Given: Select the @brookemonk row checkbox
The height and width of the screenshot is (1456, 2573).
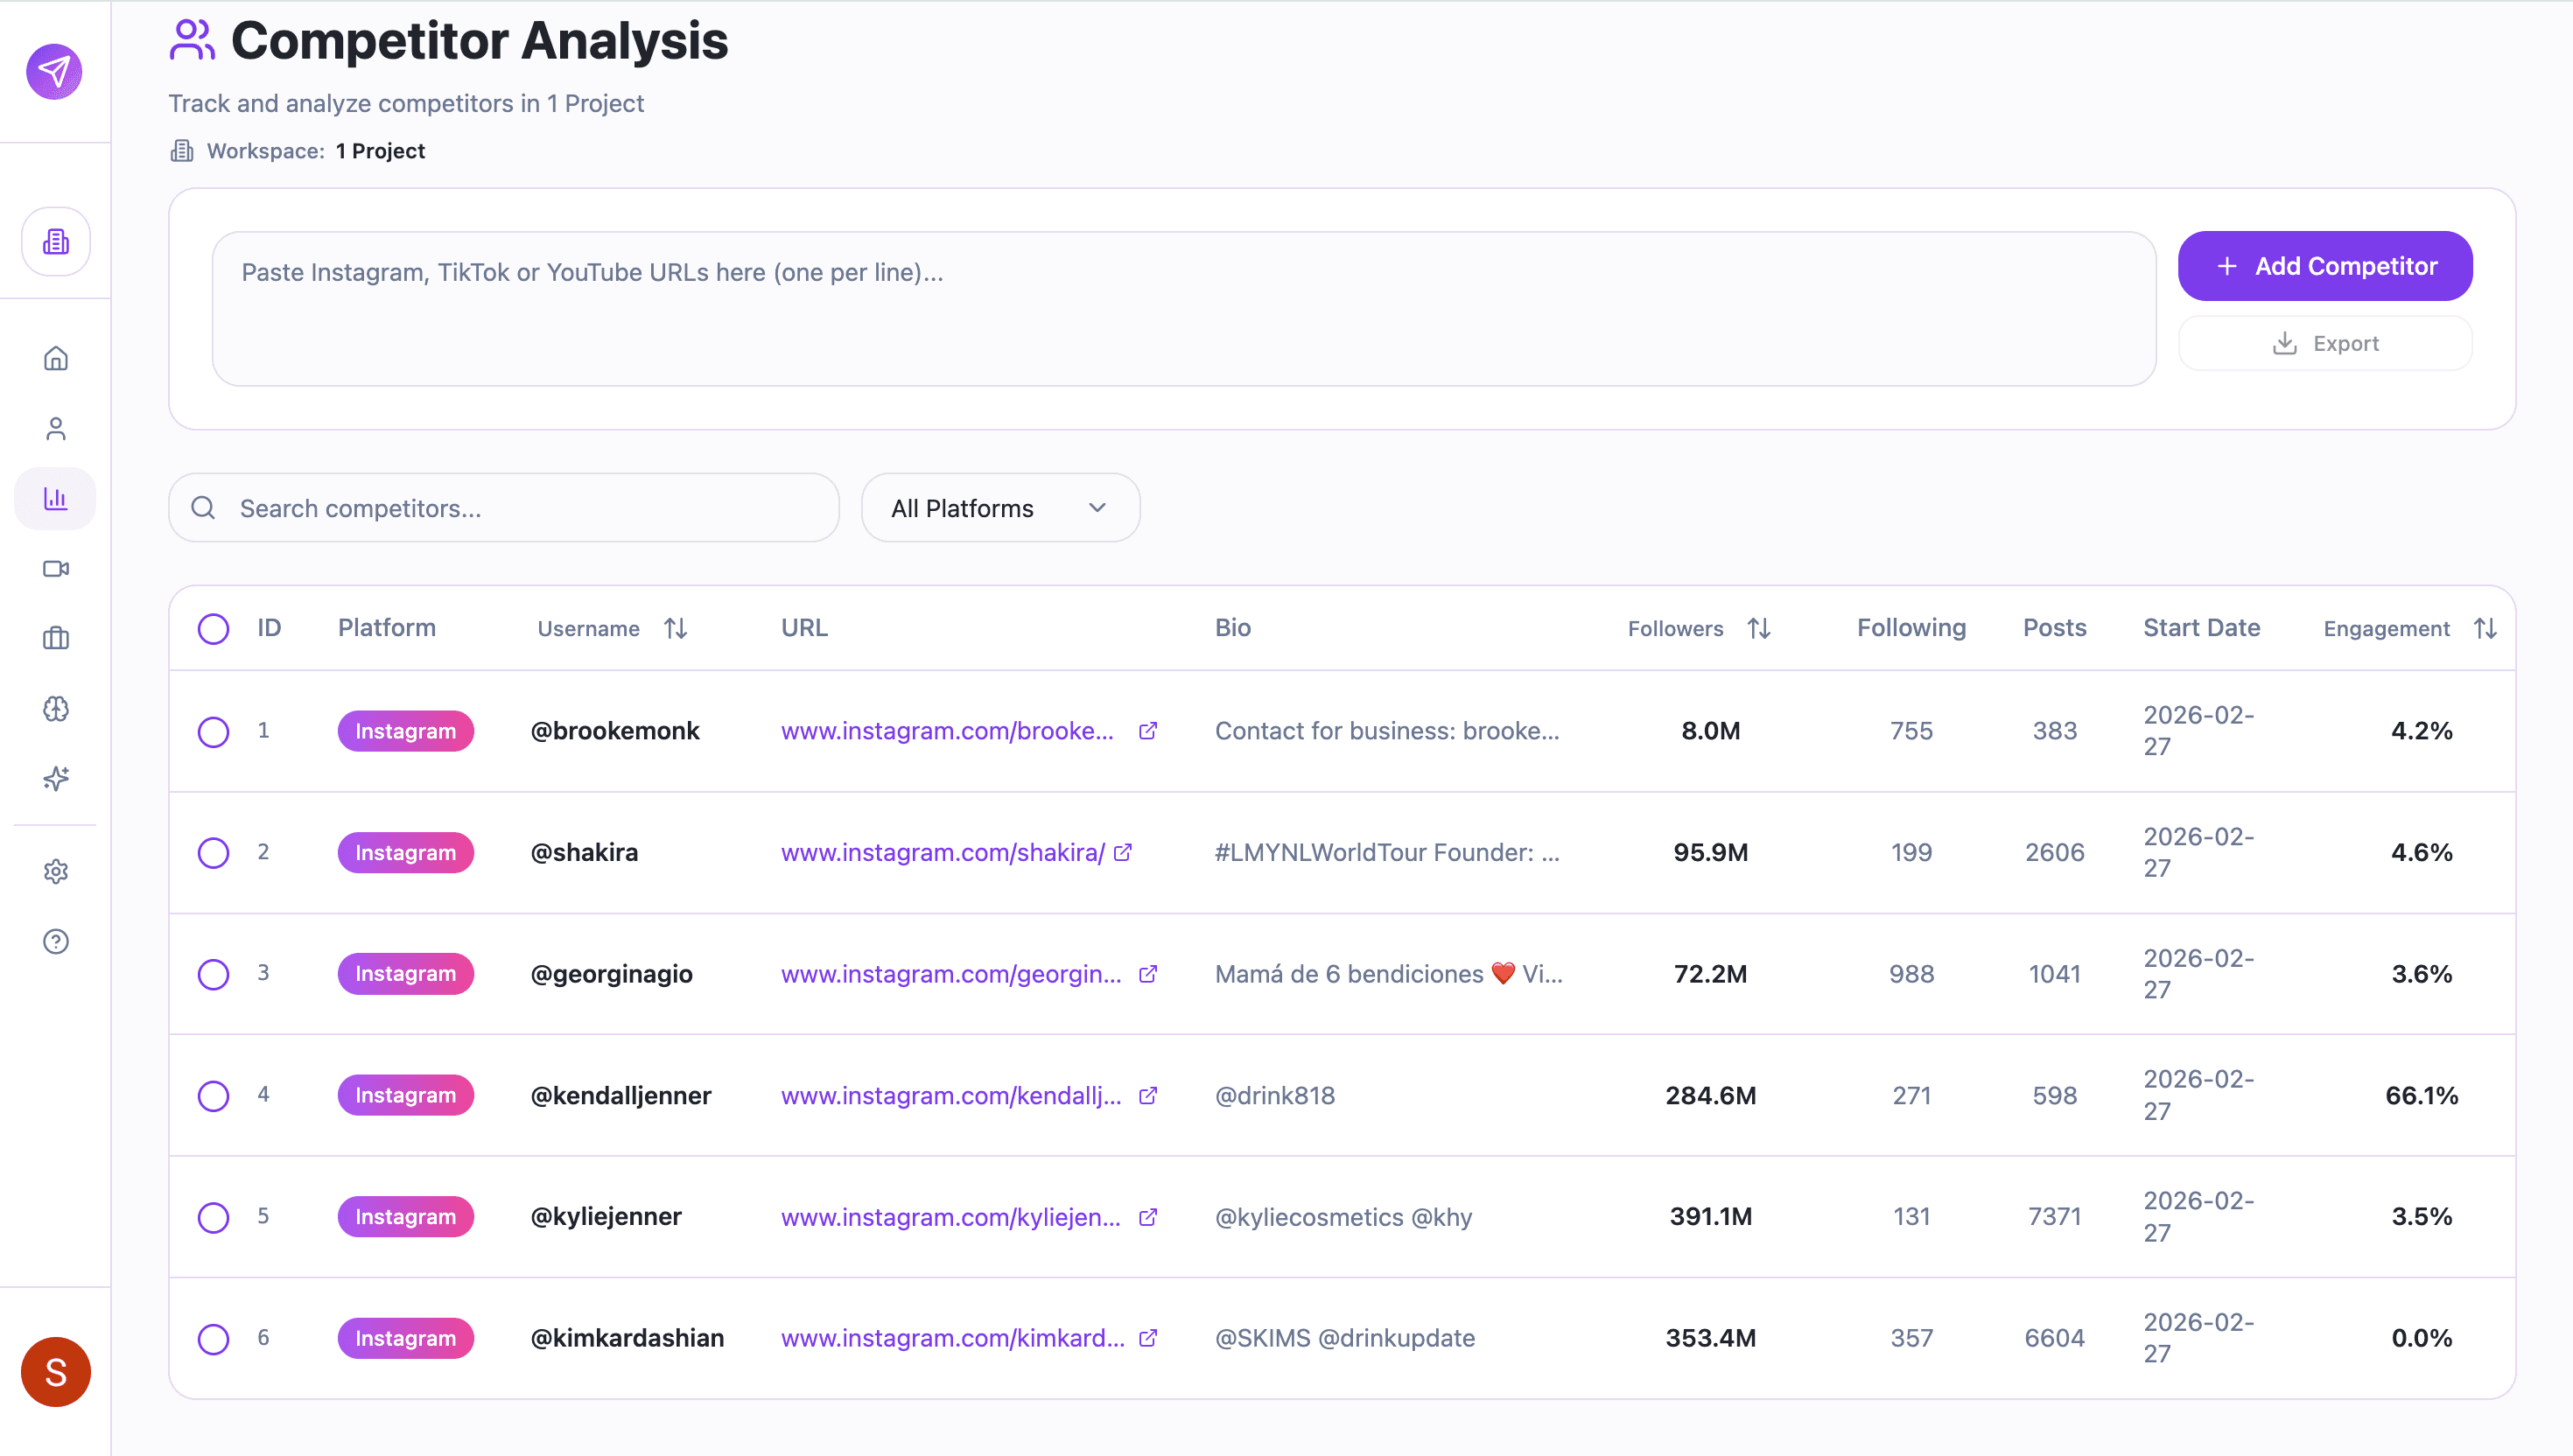Looking at the screenshot, I should pos(213,731).
